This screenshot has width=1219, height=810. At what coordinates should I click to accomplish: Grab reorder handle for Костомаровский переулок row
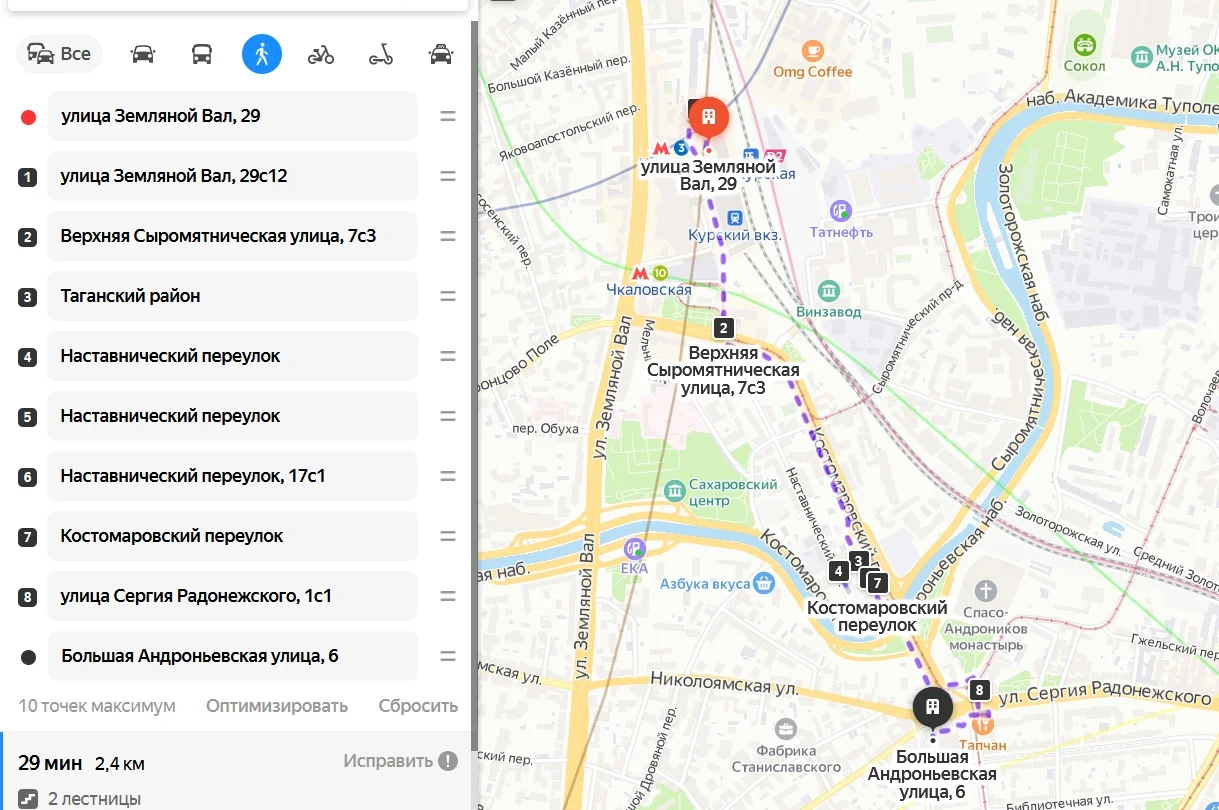448,536
